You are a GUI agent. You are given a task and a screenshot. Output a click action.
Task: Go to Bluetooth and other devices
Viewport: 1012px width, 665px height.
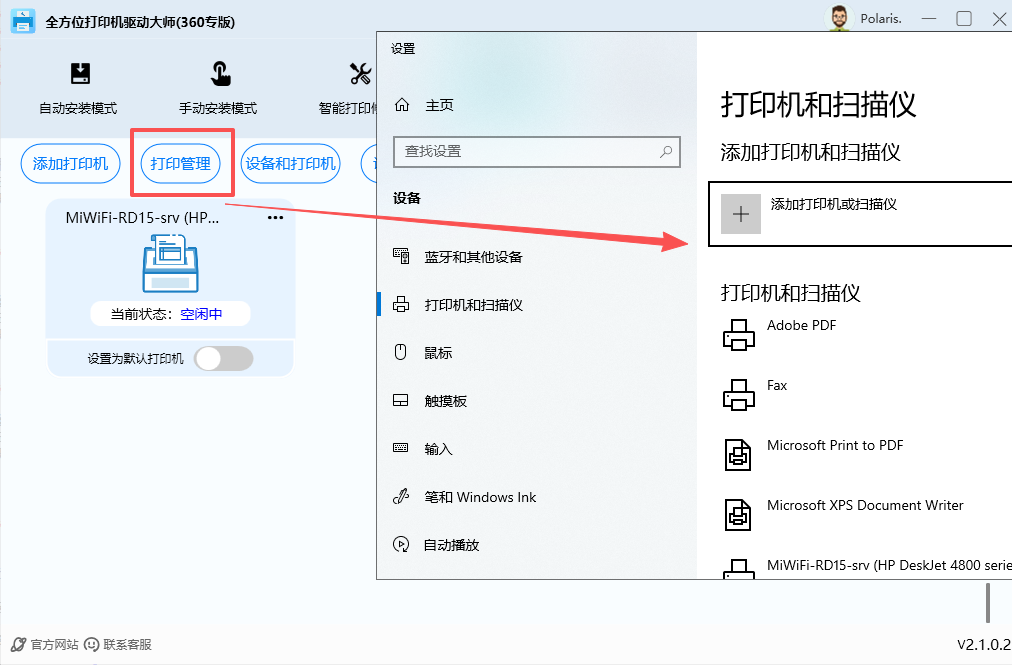[x=473, y=257]
